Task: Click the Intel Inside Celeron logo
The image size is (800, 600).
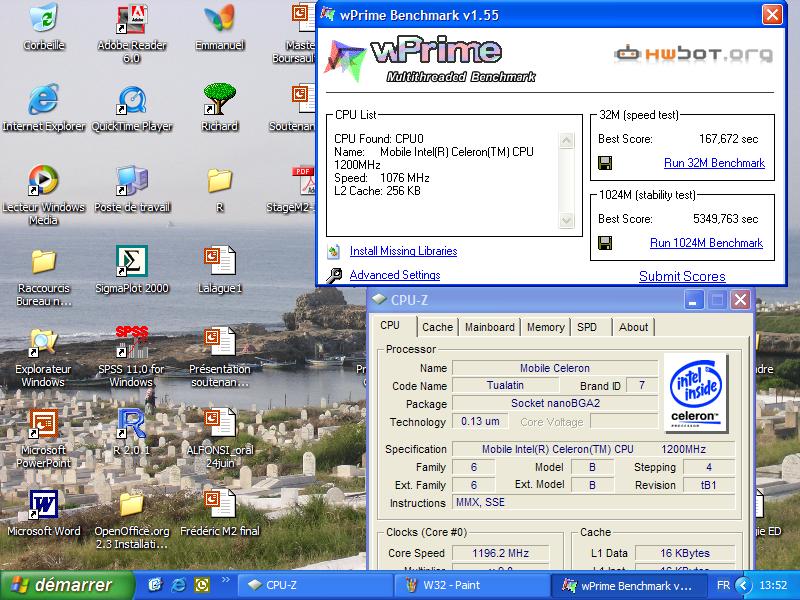Action: [694, 393]
